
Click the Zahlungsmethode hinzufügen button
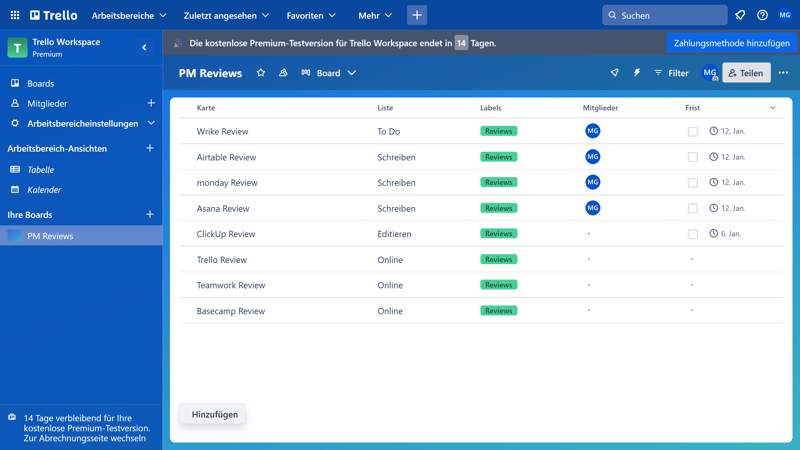click(732, 43)
